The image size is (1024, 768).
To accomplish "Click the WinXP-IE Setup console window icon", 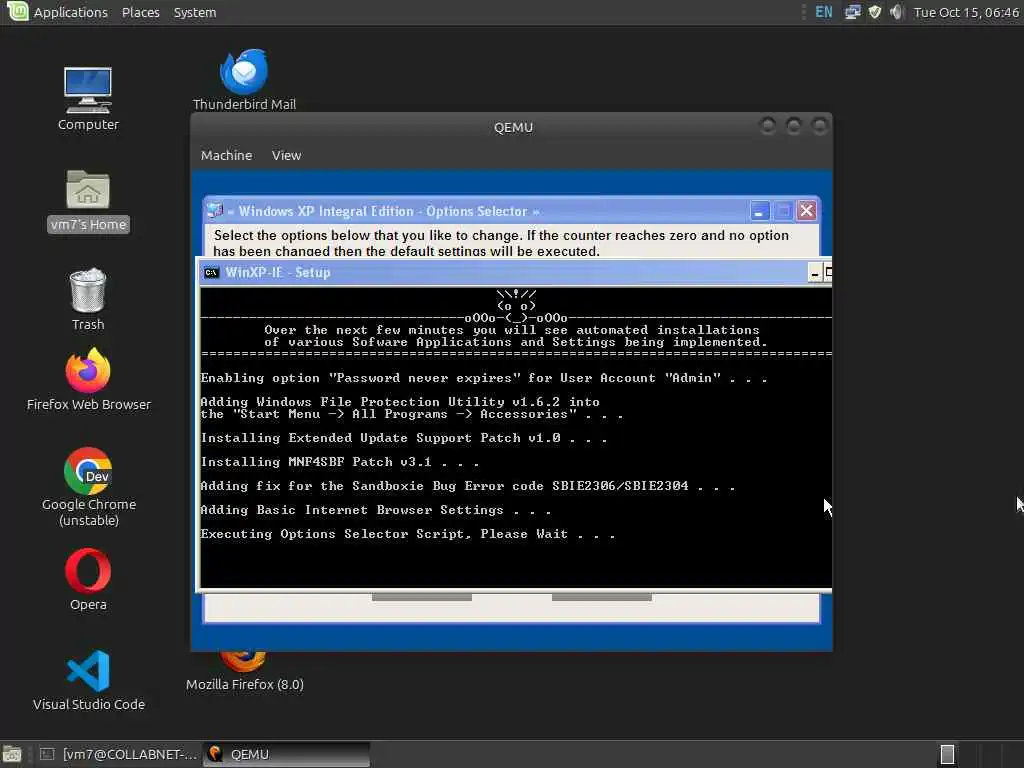I will click(211, 272).
